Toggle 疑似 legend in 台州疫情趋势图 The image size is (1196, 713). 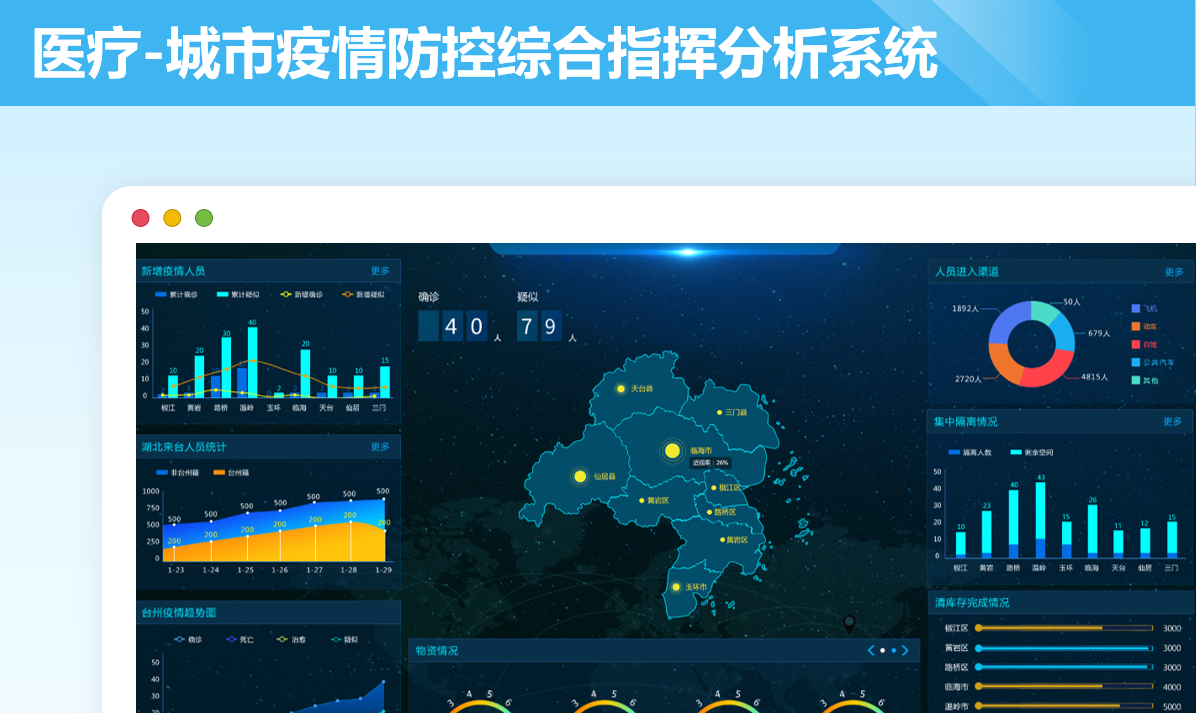(345, 640)
